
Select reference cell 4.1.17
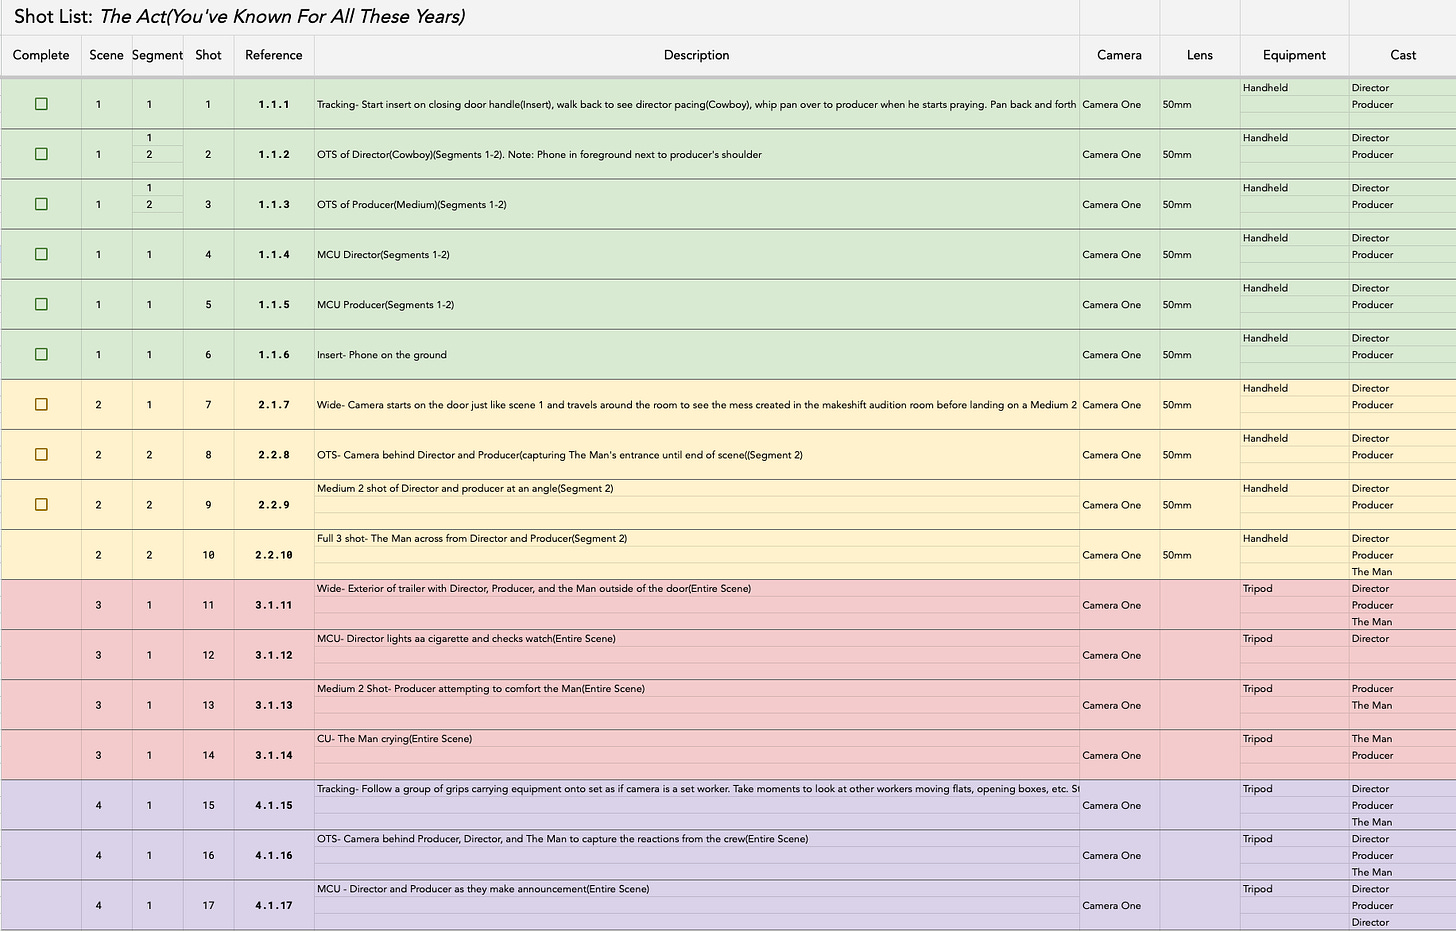pos(274,905)
